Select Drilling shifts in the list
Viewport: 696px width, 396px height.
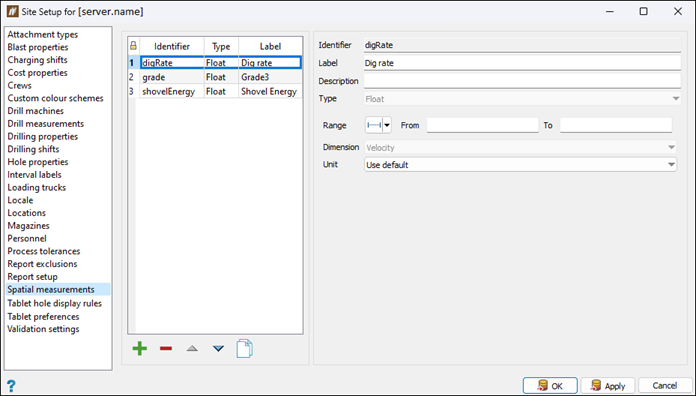33,149
